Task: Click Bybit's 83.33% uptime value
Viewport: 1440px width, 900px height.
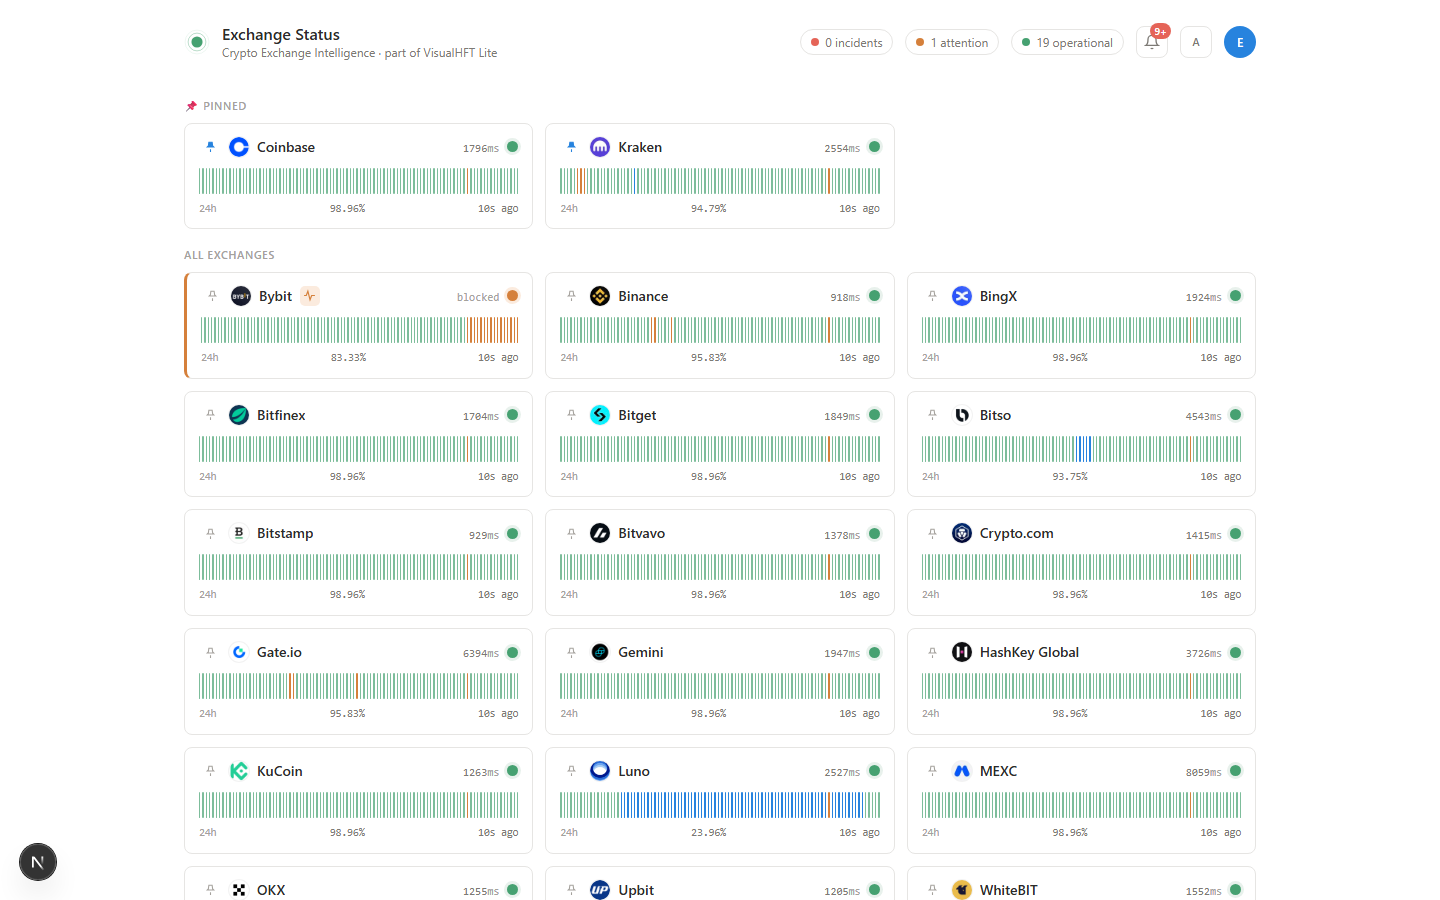Action: pos(349,358)
